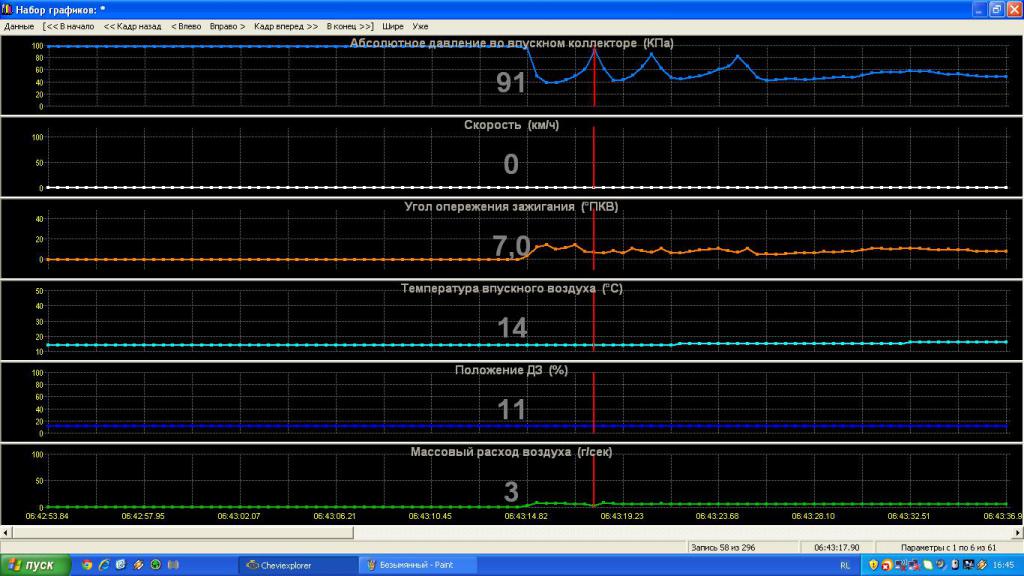This screenshot has height=576, width=1024.
Task: Jump to end with В конец >>
Action: coord(349,26)
